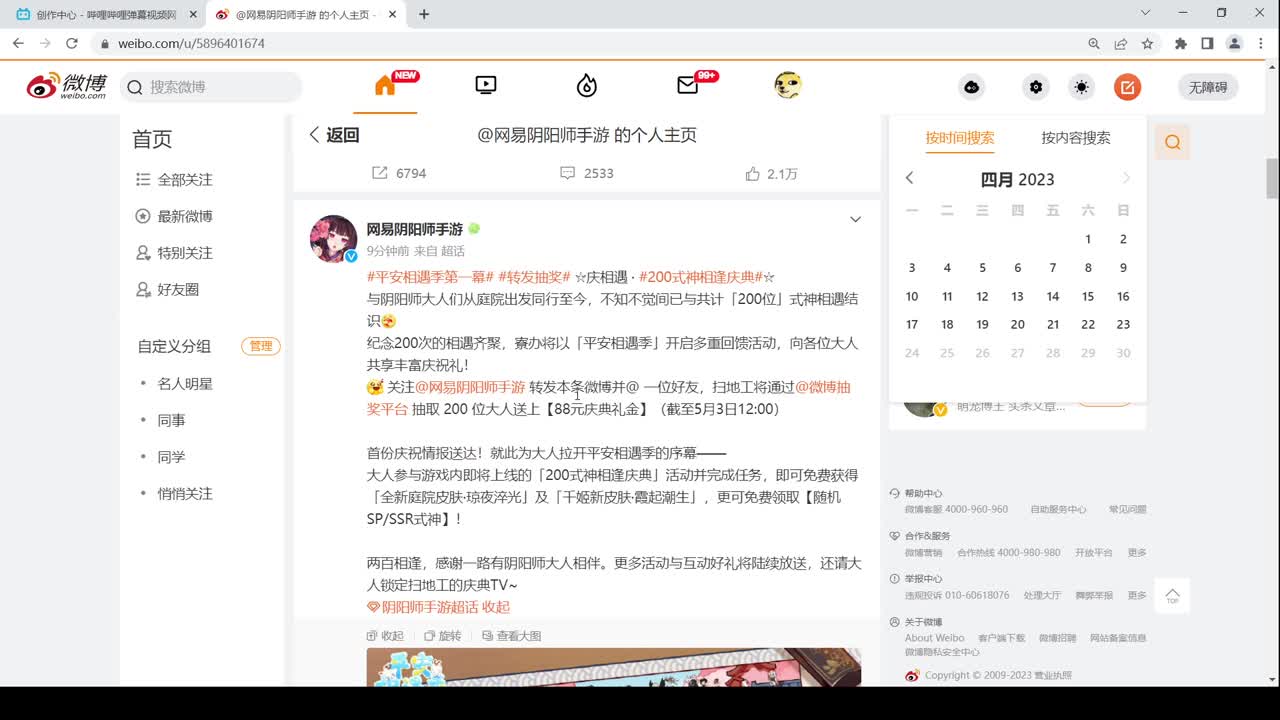Go to next month in calendar
This screenshot has height=720, width=1280.
(1126, 178)
